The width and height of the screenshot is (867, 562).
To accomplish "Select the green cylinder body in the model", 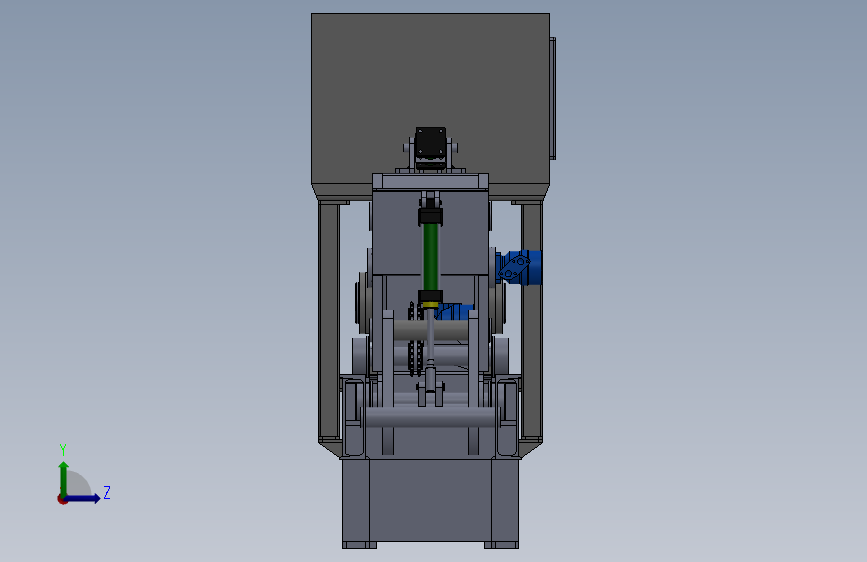I will (x=430, y=257).
